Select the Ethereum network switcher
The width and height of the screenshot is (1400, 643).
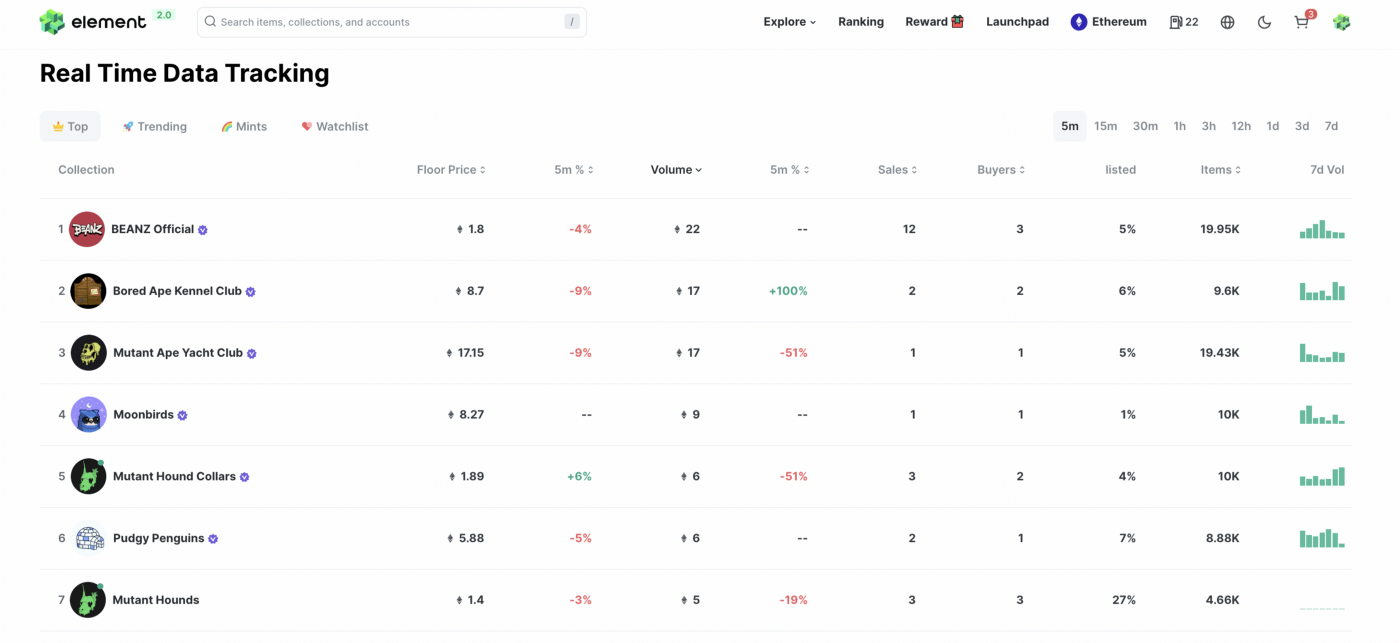[x=1108, y=22]
